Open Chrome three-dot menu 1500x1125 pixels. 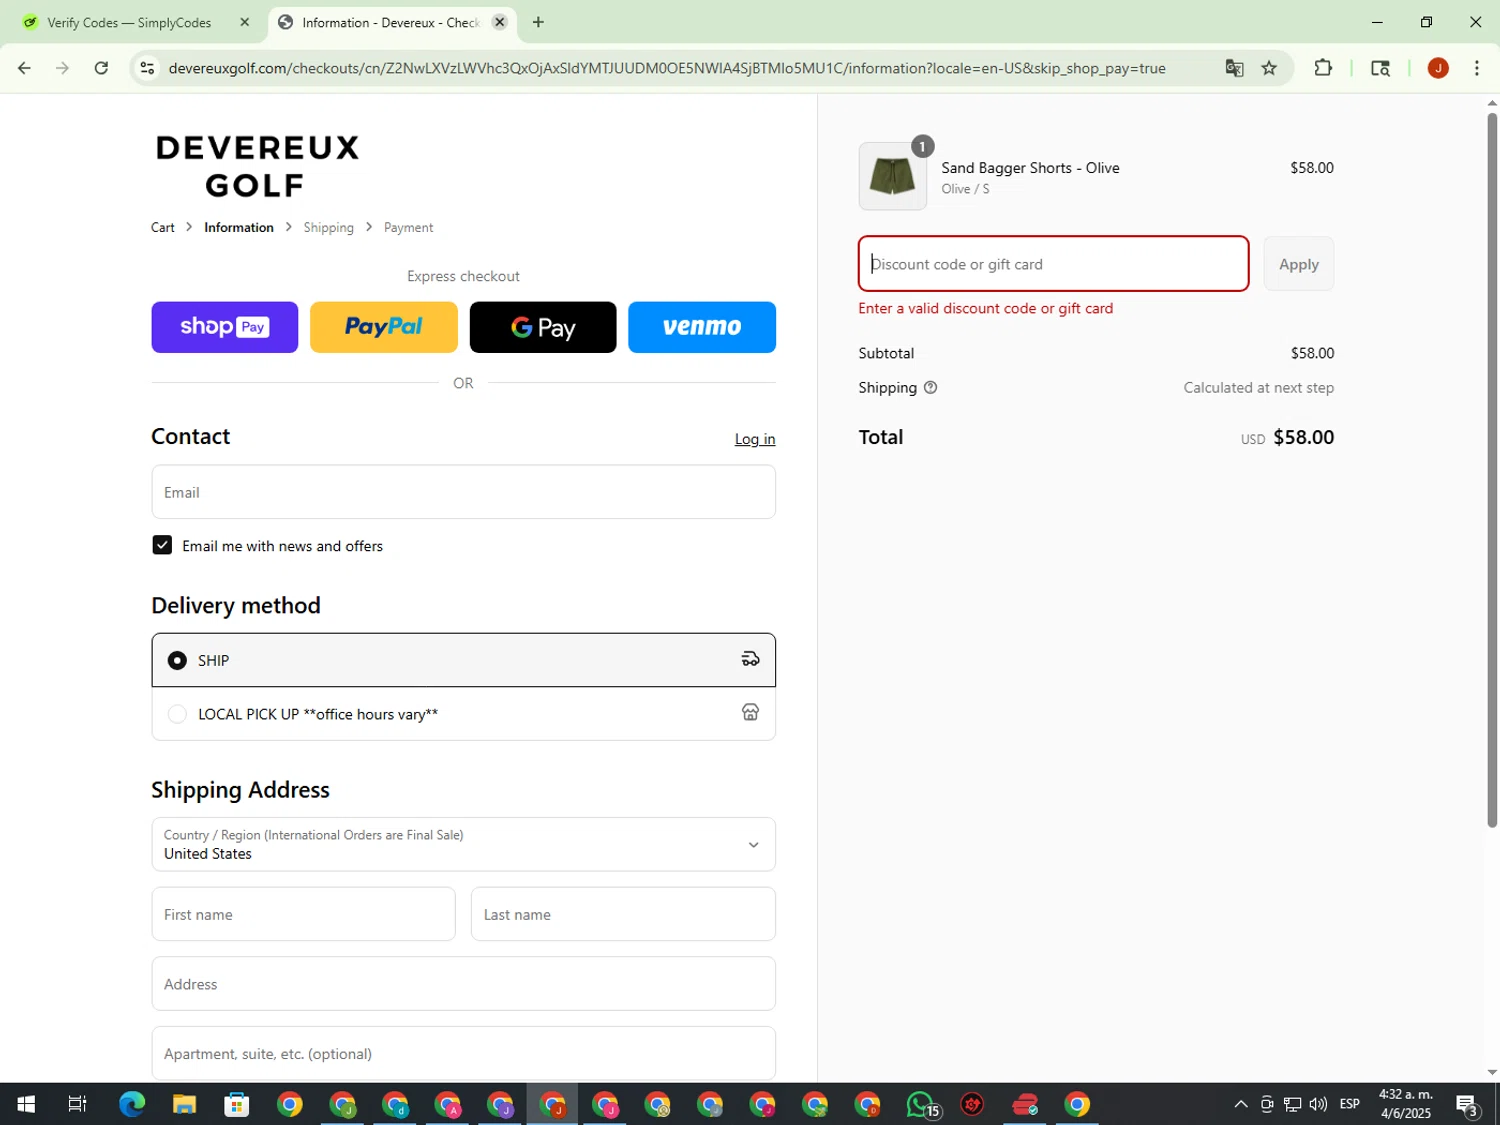(x=1477, y=68)
